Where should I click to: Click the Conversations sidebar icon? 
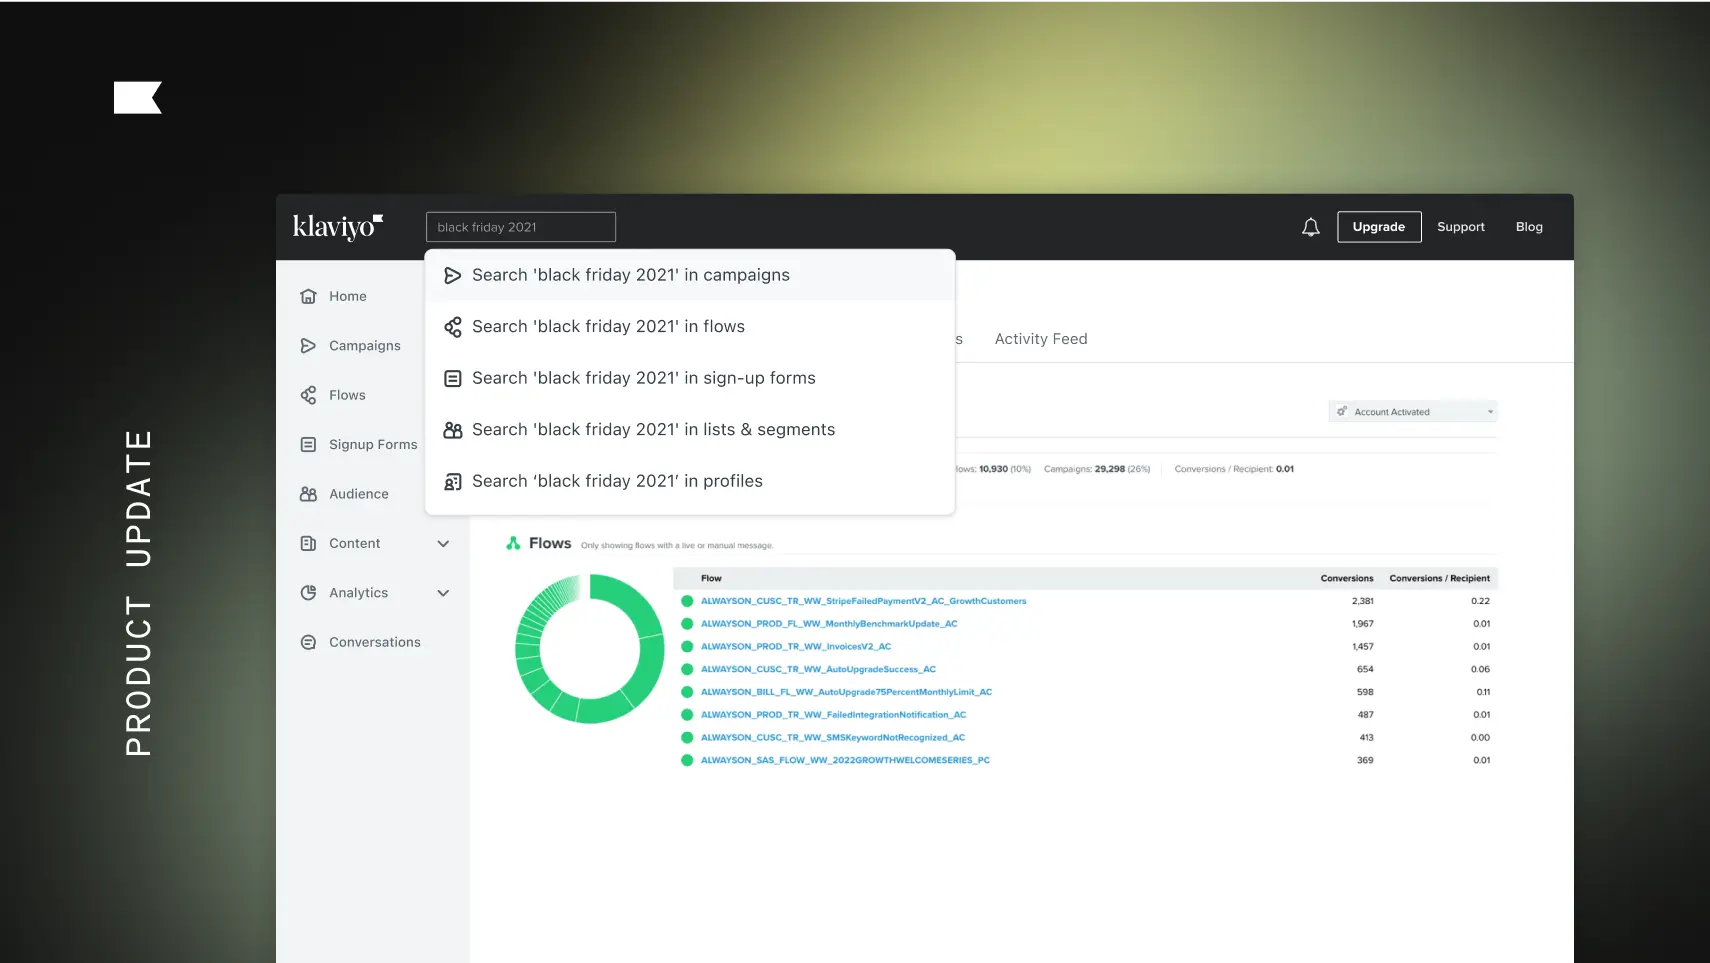pos(308,642)
